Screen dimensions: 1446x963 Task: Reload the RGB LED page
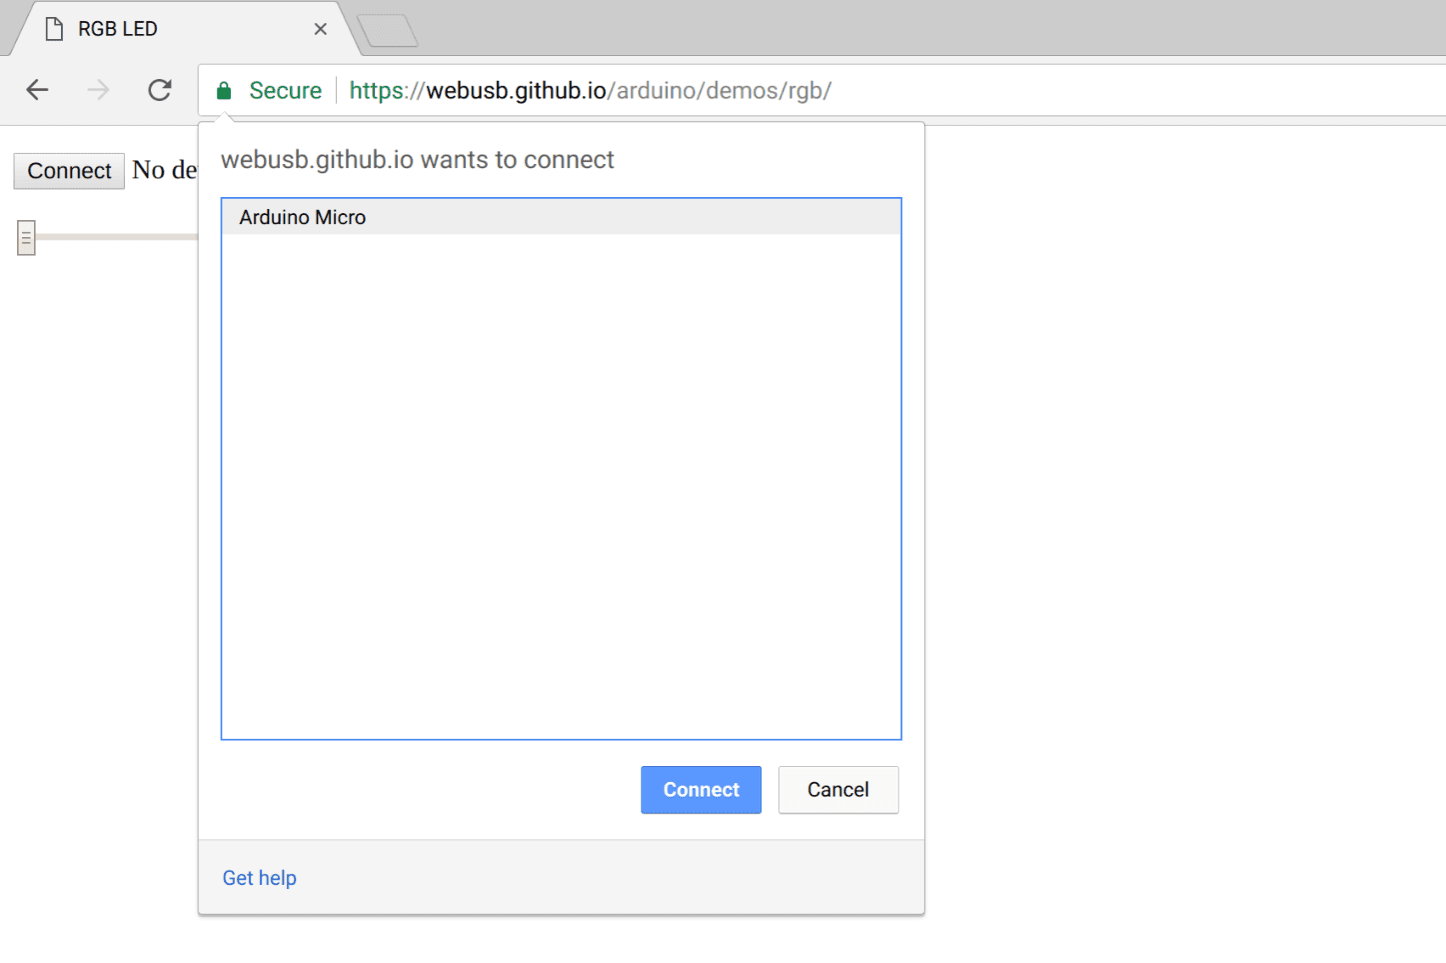tap(159, 90)
